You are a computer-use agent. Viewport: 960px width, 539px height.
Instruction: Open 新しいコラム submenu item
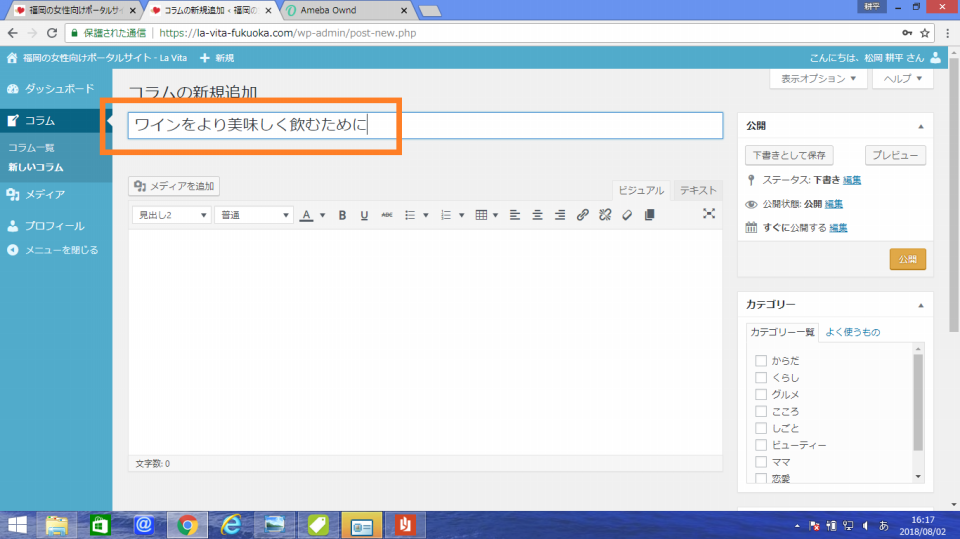[x=36, y=167]
